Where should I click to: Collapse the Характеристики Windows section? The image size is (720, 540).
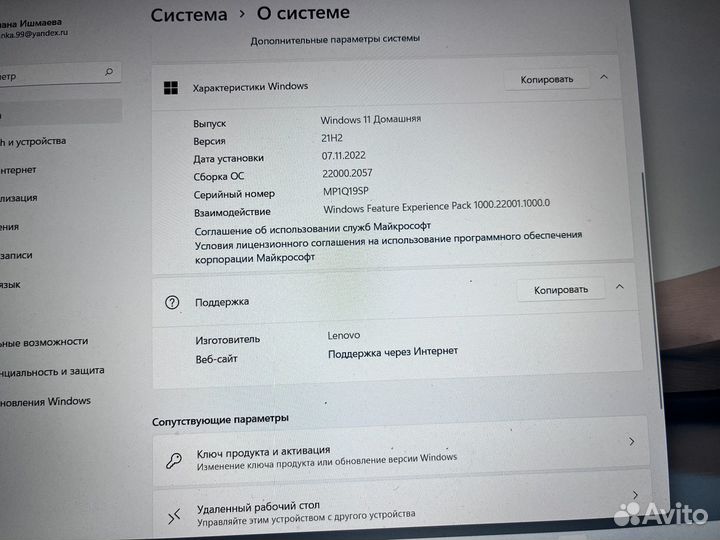pos(604,77)
